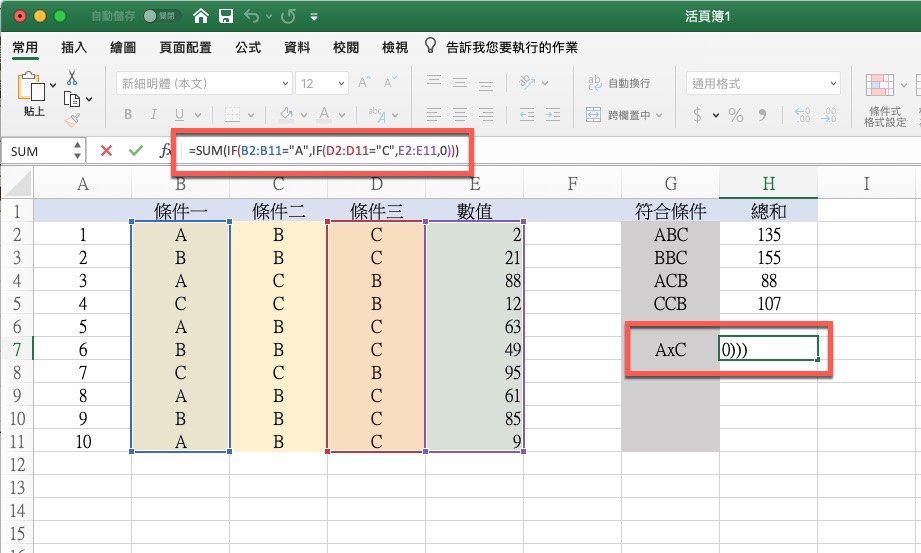Click the Increase Font Size icon
Viewport: 921px width, 553px height.
click(x=364, y=83)
